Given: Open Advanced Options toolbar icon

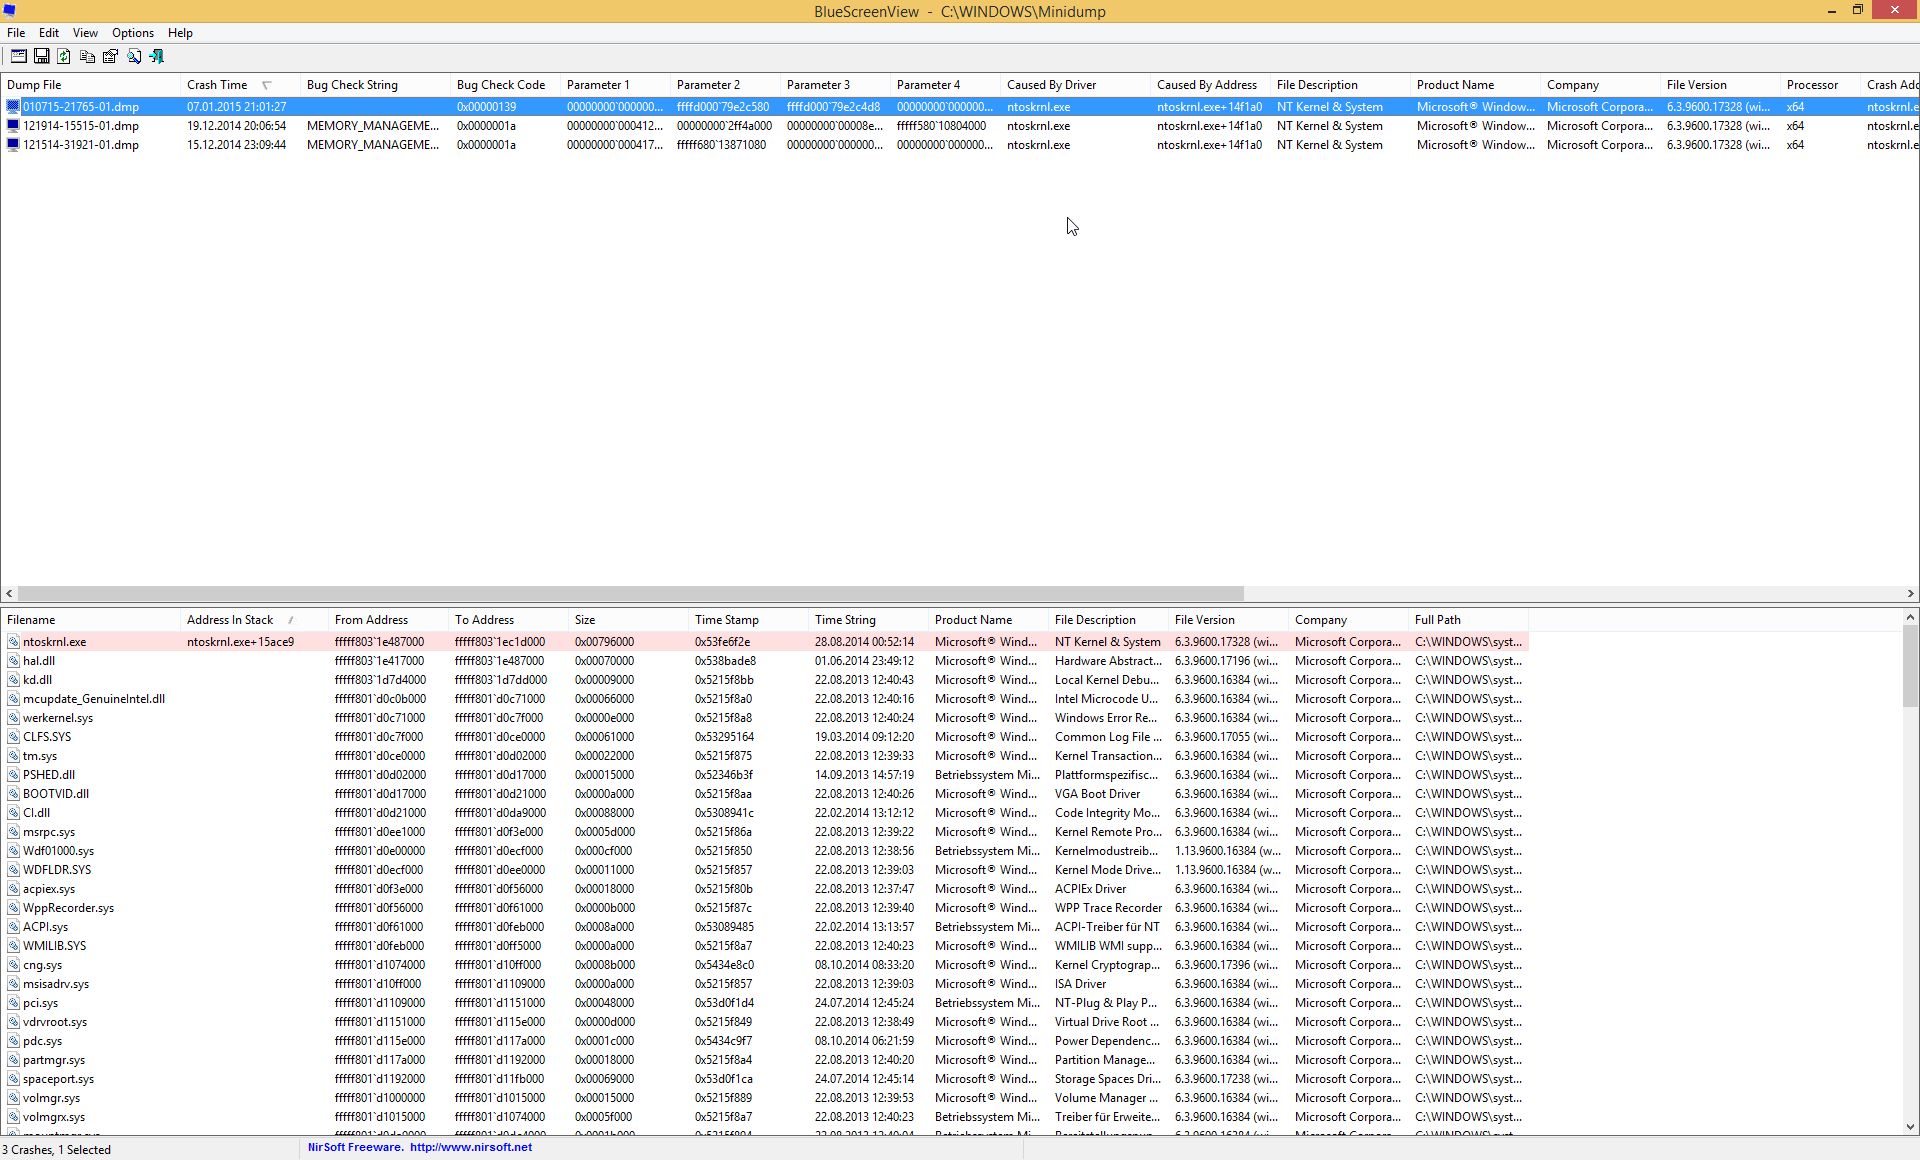Looking at the screenshot, I should (18, 57).
